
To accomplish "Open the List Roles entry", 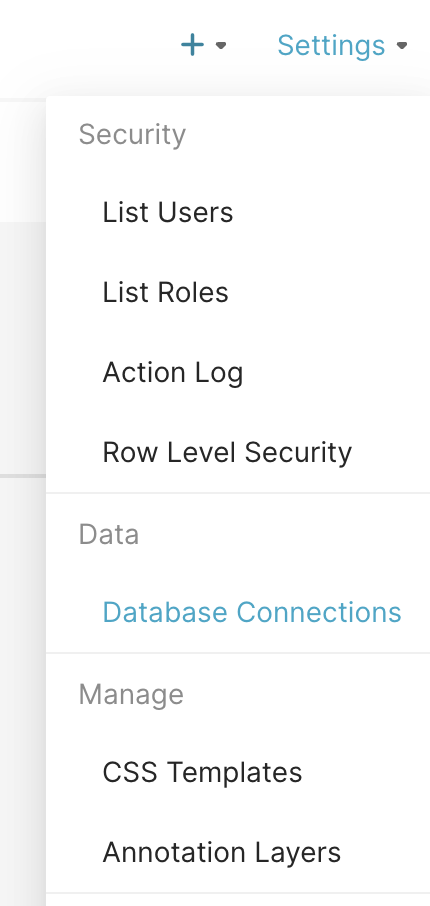I will [x=238, y=292].
